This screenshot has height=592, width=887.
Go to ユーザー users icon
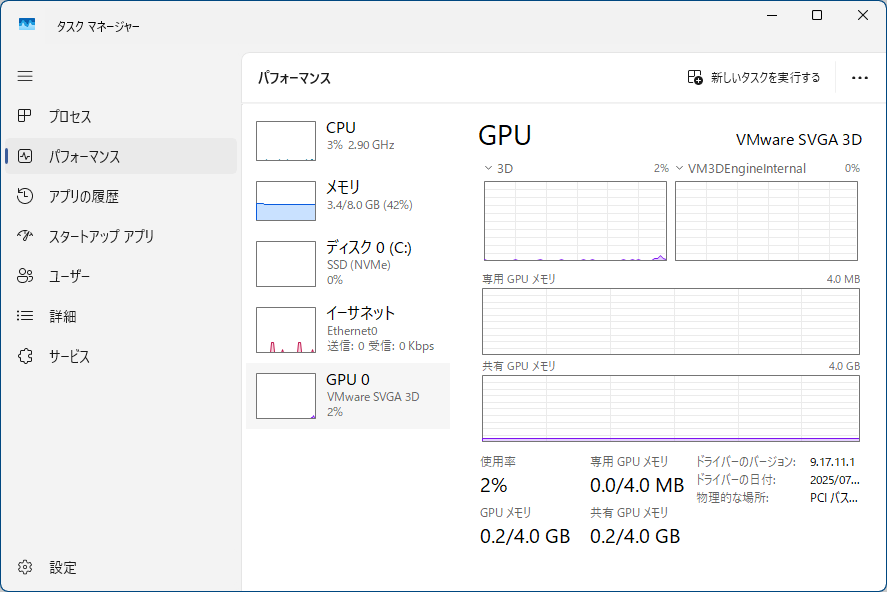click(x=26, y=276)
